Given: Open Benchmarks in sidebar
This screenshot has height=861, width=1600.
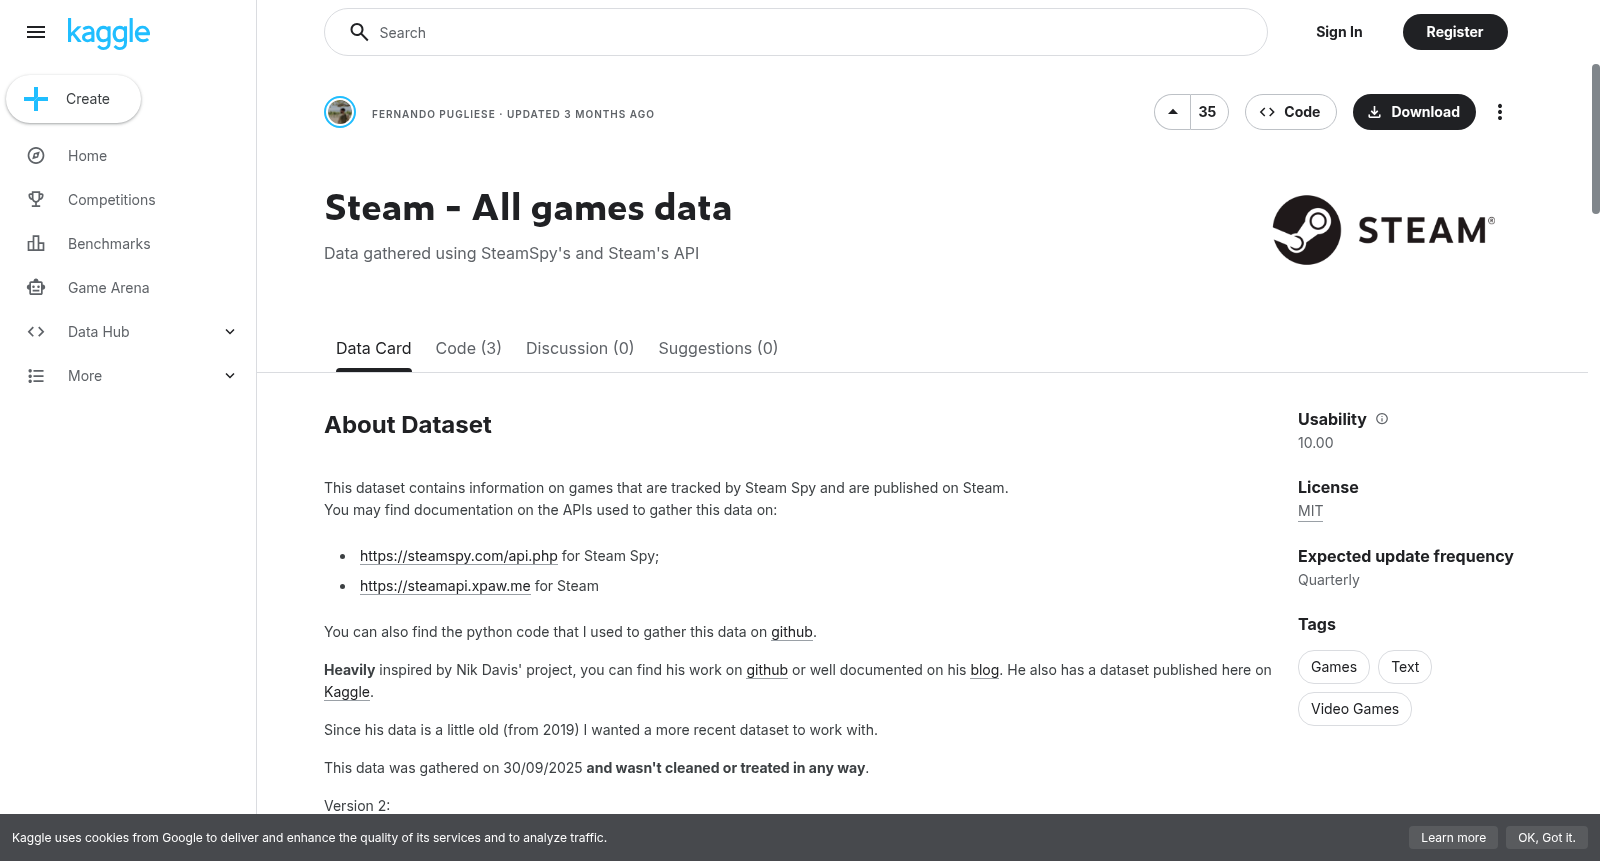Looking at the screenshot, I should coord(109,244).
